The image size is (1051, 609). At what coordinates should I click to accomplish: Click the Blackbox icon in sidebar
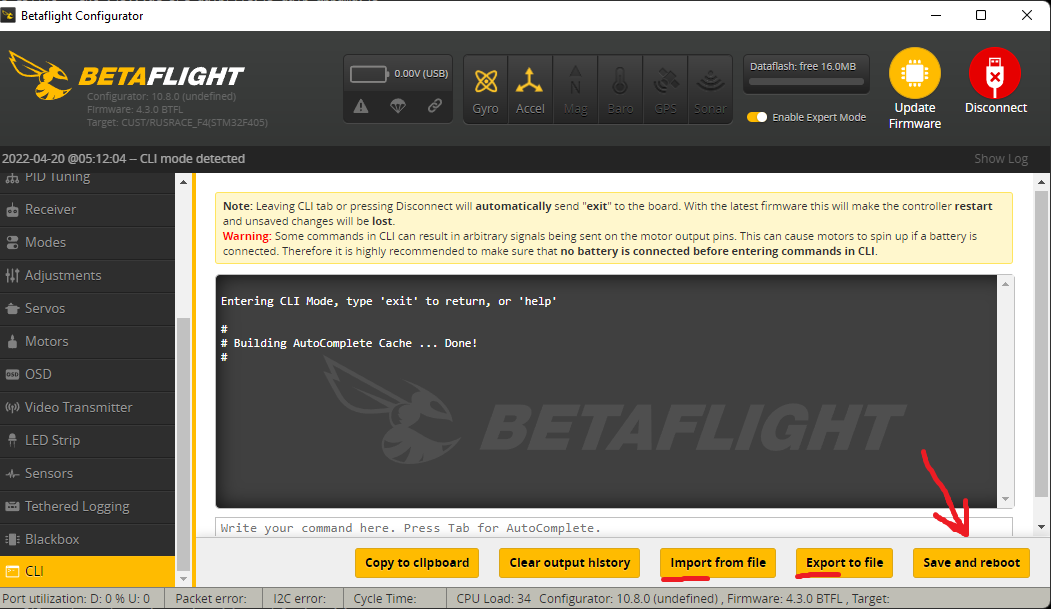[x=12, y=539]
